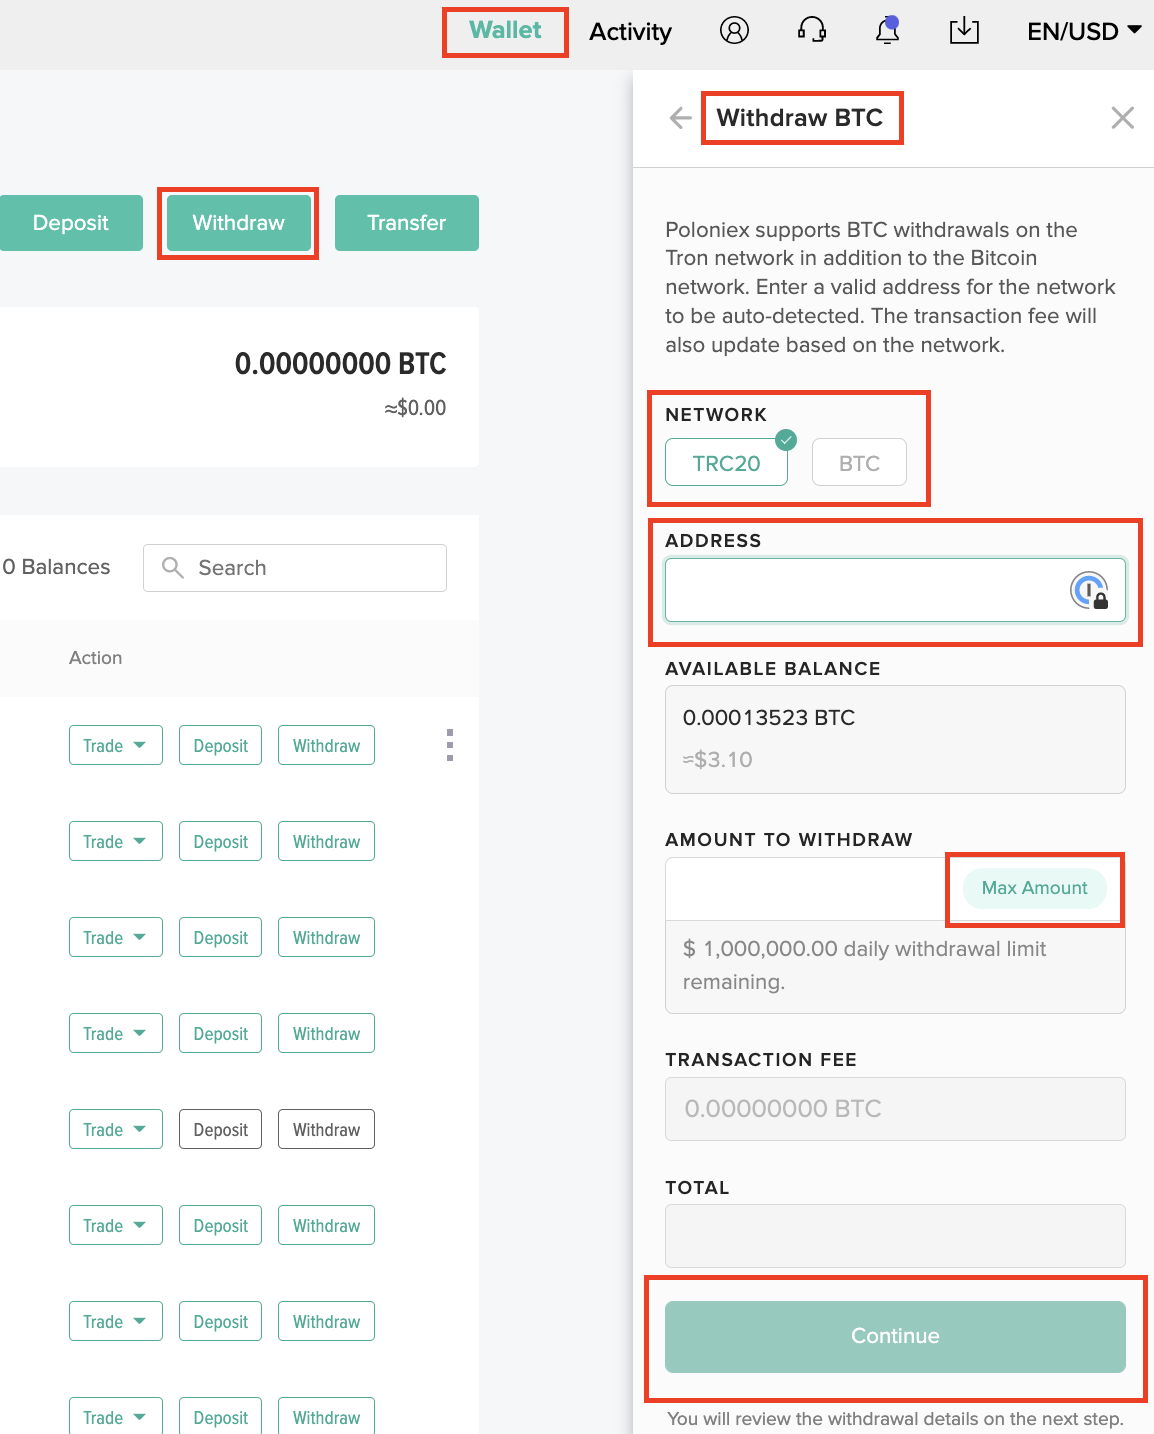Expand the Trade dropdown beside the dark-outlined Deposit button

(116, 1129)
